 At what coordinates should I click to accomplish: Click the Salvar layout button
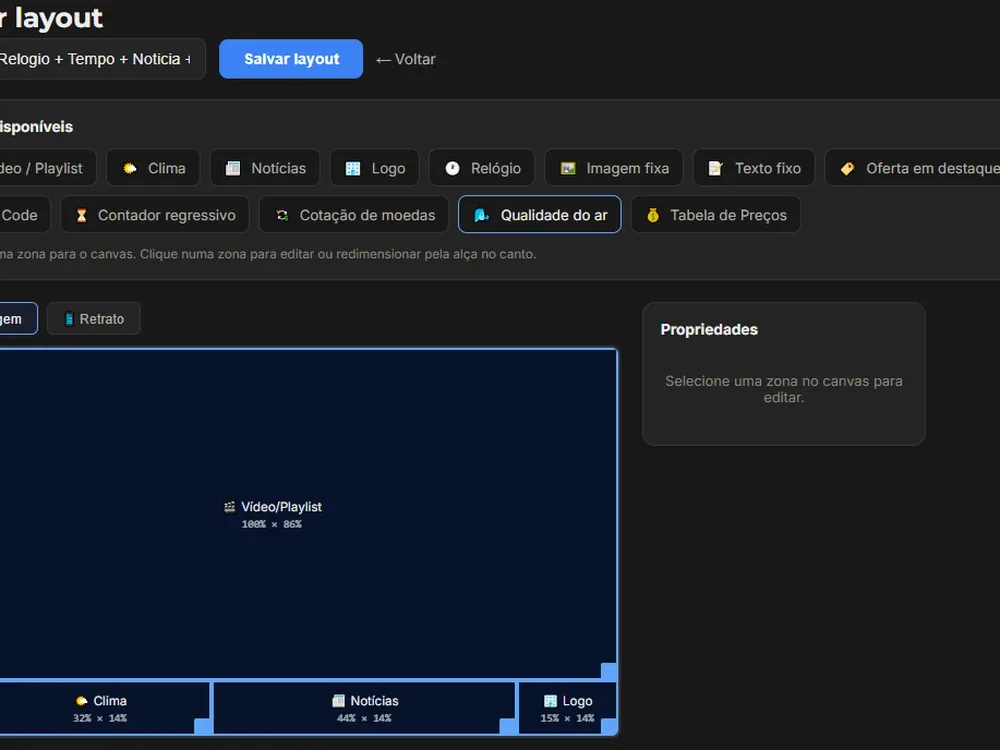[291, 59]
